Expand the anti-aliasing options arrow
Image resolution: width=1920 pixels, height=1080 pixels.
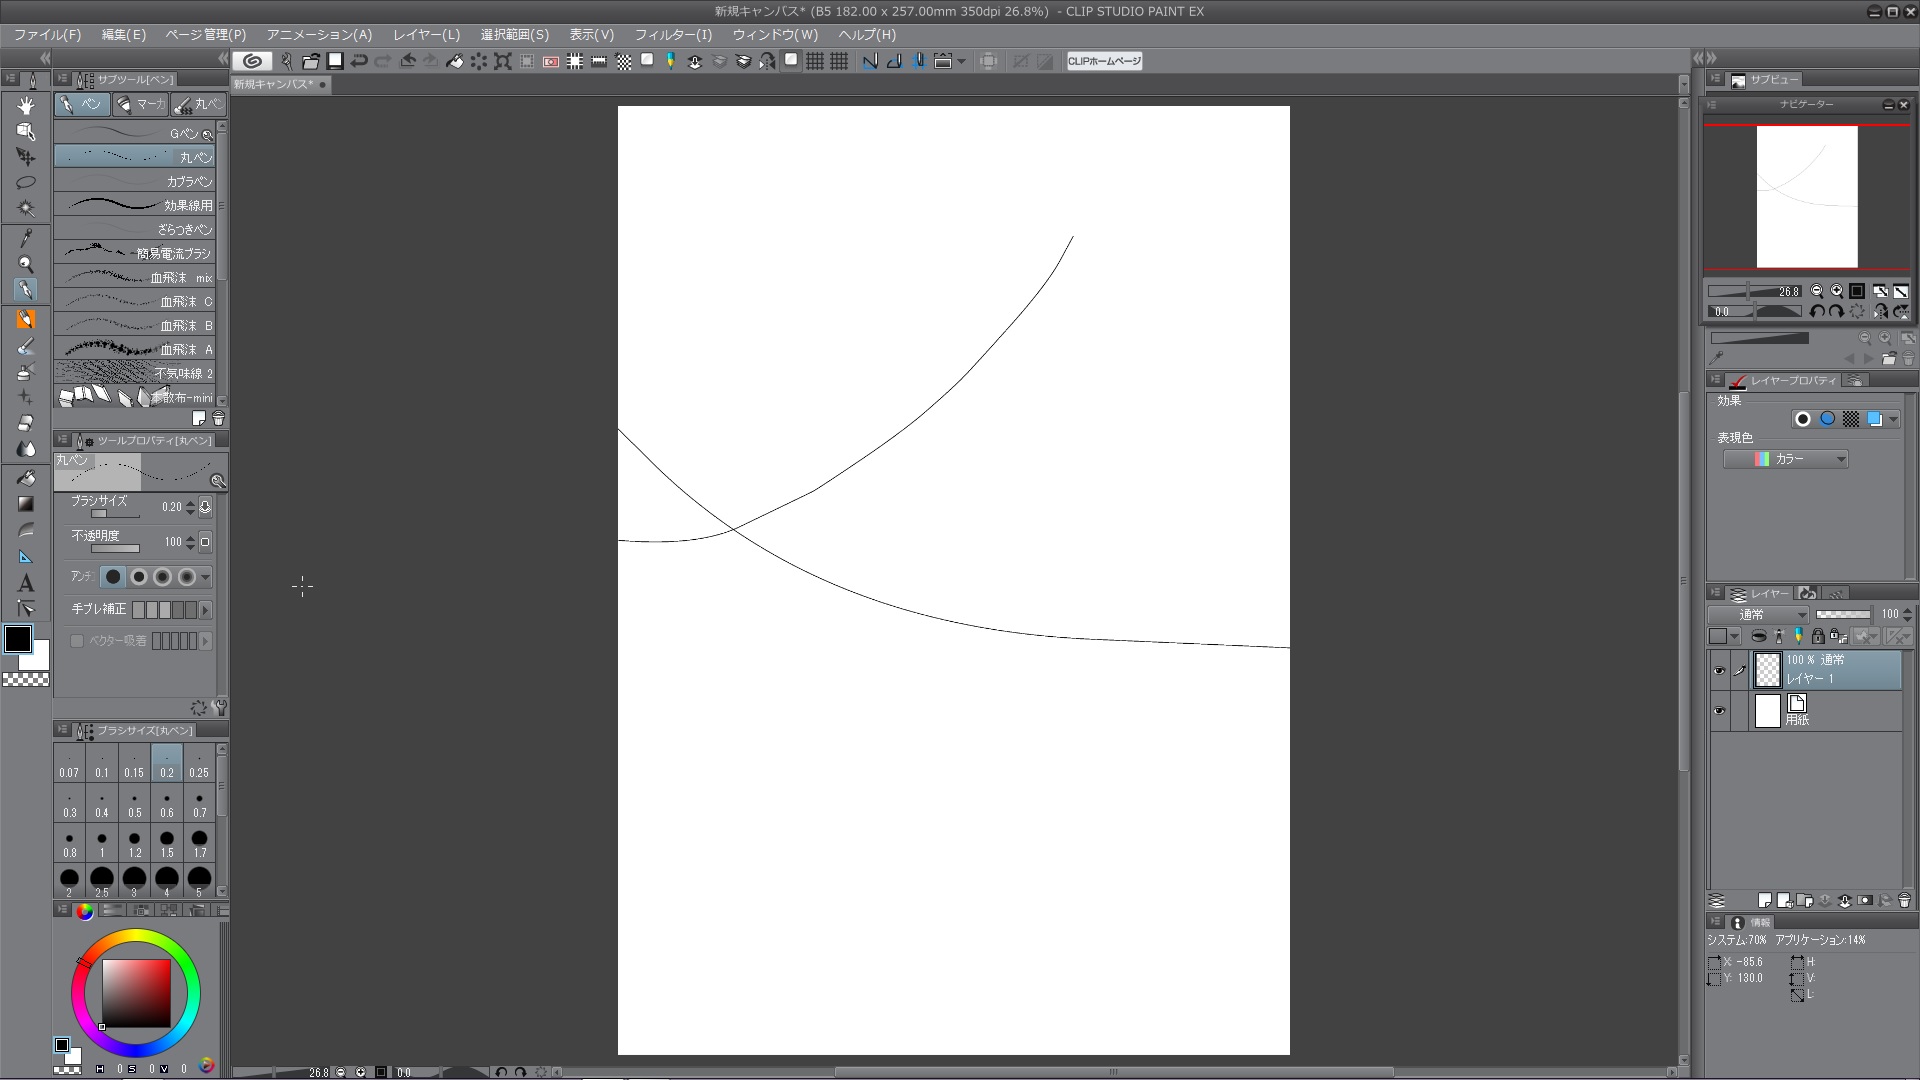tap(205, 577)
